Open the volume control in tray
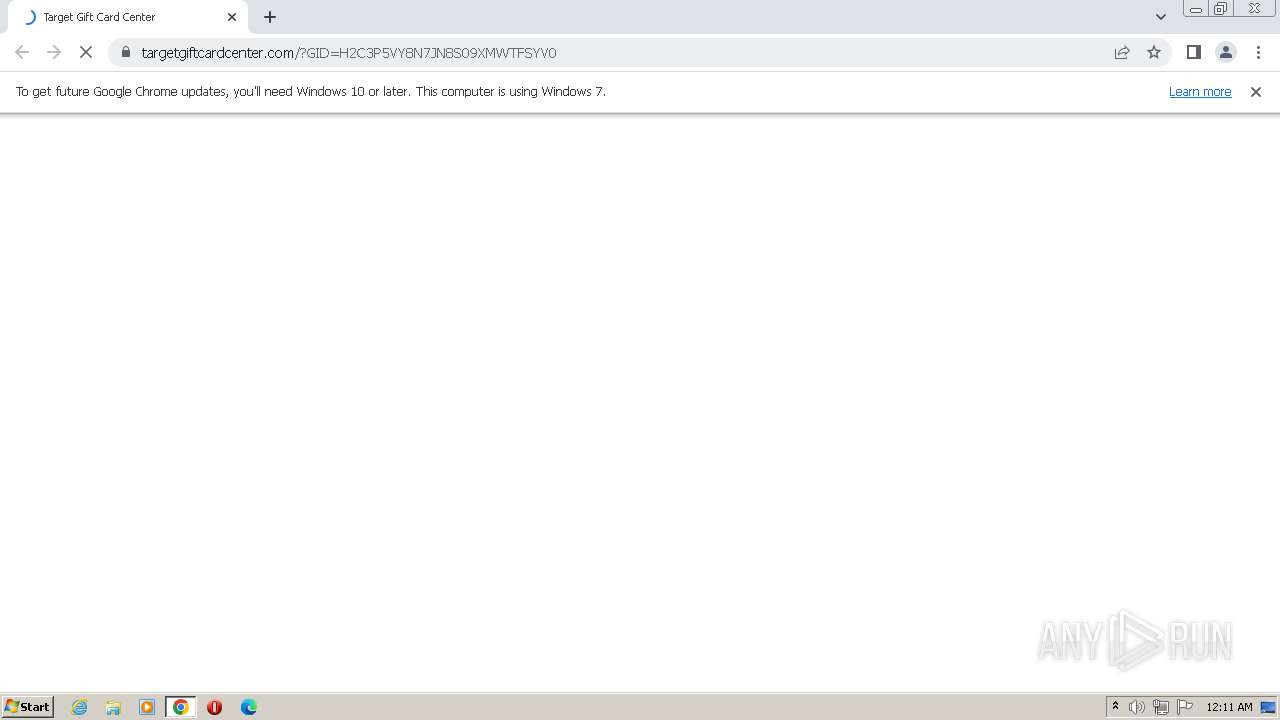This screenshot has height=720, width=1280. [x=1137, y=707]
